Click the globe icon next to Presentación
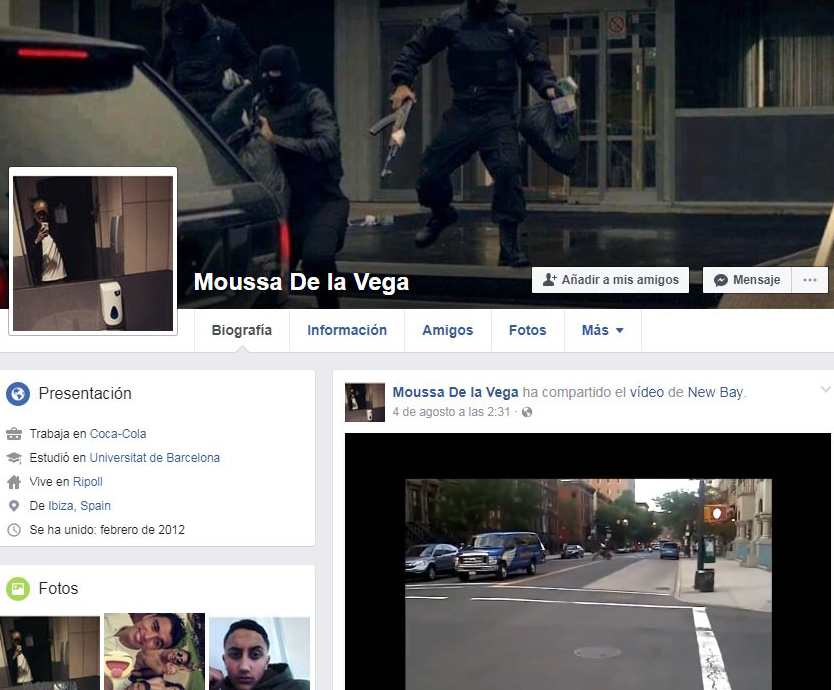 pyautogui.click(x=18, y=394)
